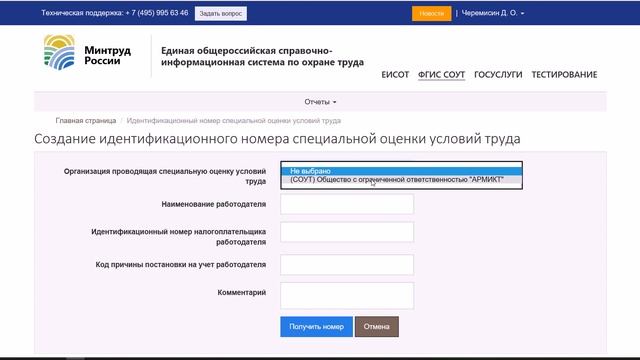Click the page heading 'Создание идентификационного номера'
640x360 pixels.
(x=277, y=139)
